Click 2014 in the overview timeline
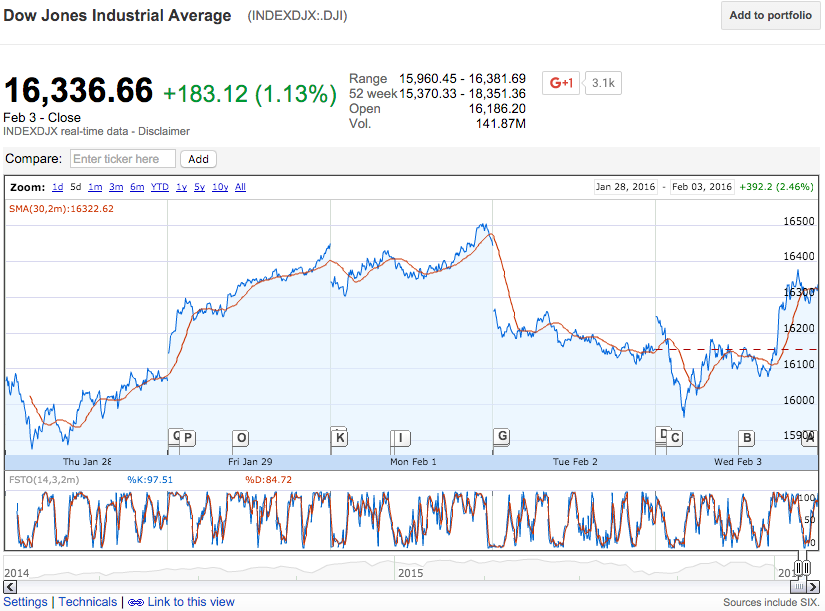The width and height of the screenshot is (825, 611). [x=17, y=573]
